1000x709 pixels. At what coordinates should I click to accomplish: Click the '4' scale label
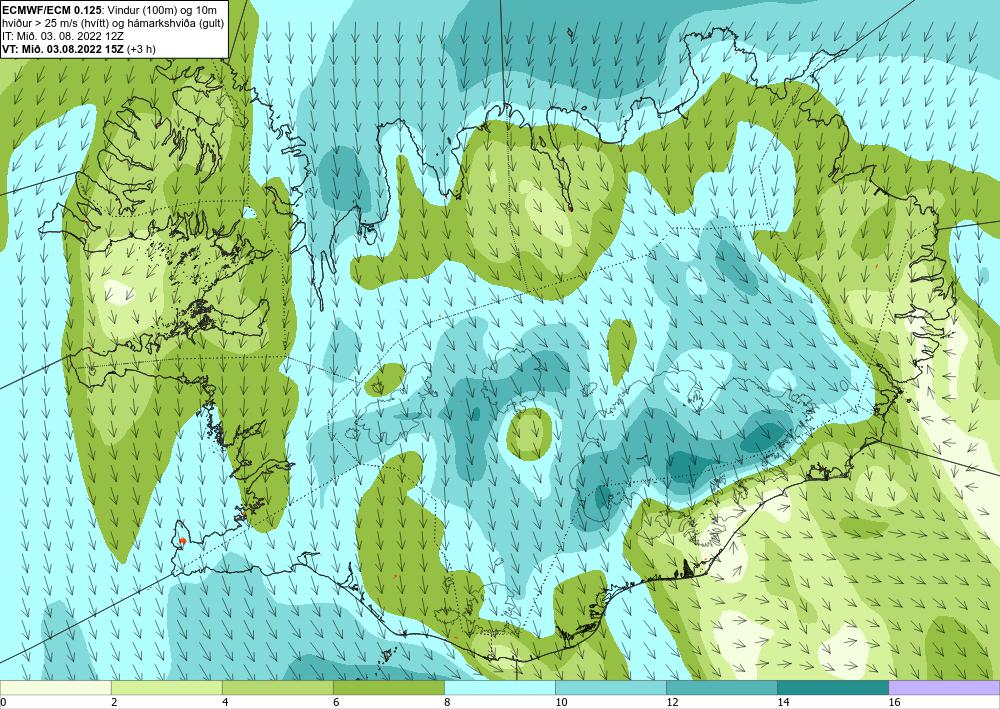(x=224, y=702)
